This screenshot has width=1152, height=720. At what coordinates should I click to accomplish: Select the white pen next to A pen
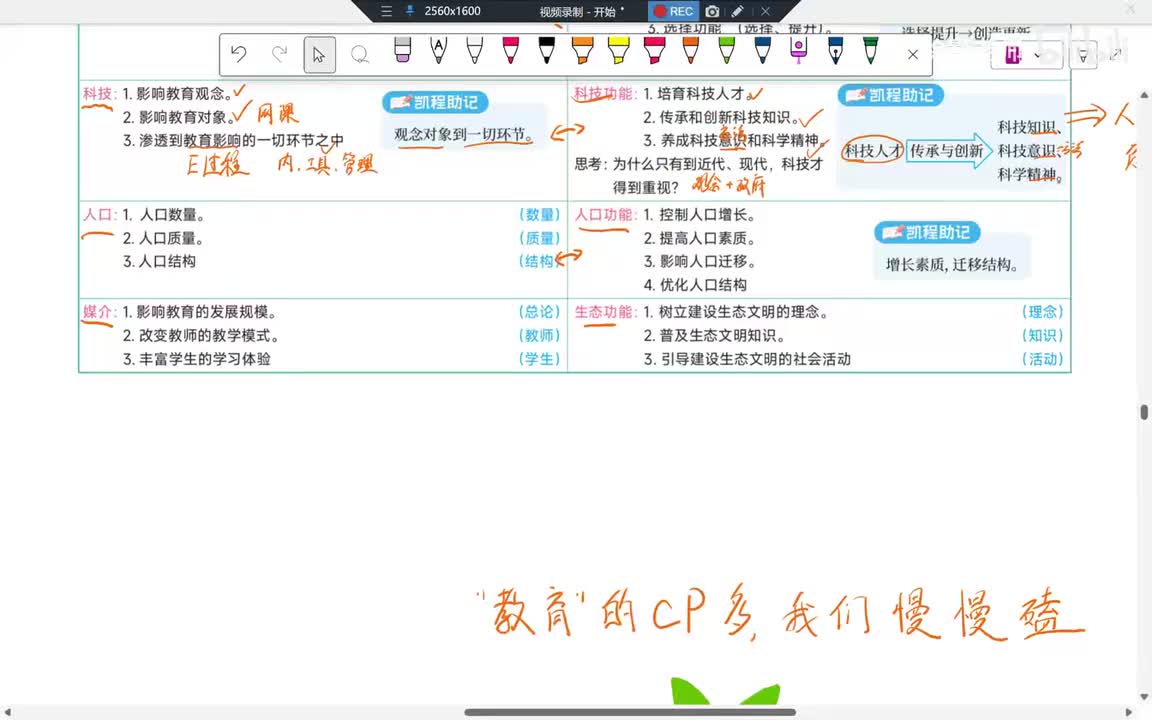tap(475, 50)
